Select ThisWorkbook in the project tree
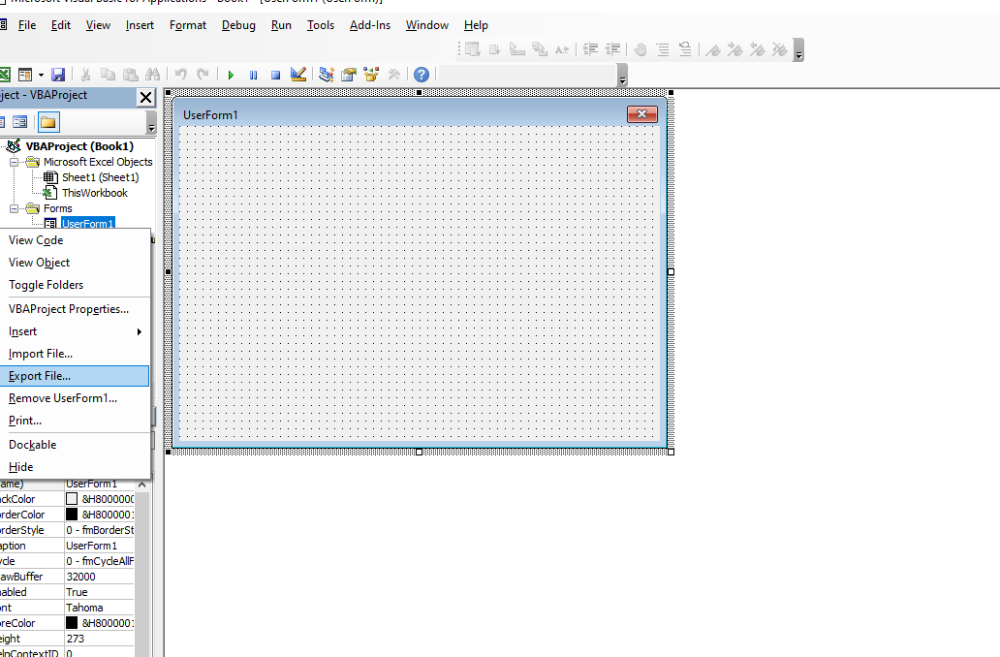 pos(94,193)
